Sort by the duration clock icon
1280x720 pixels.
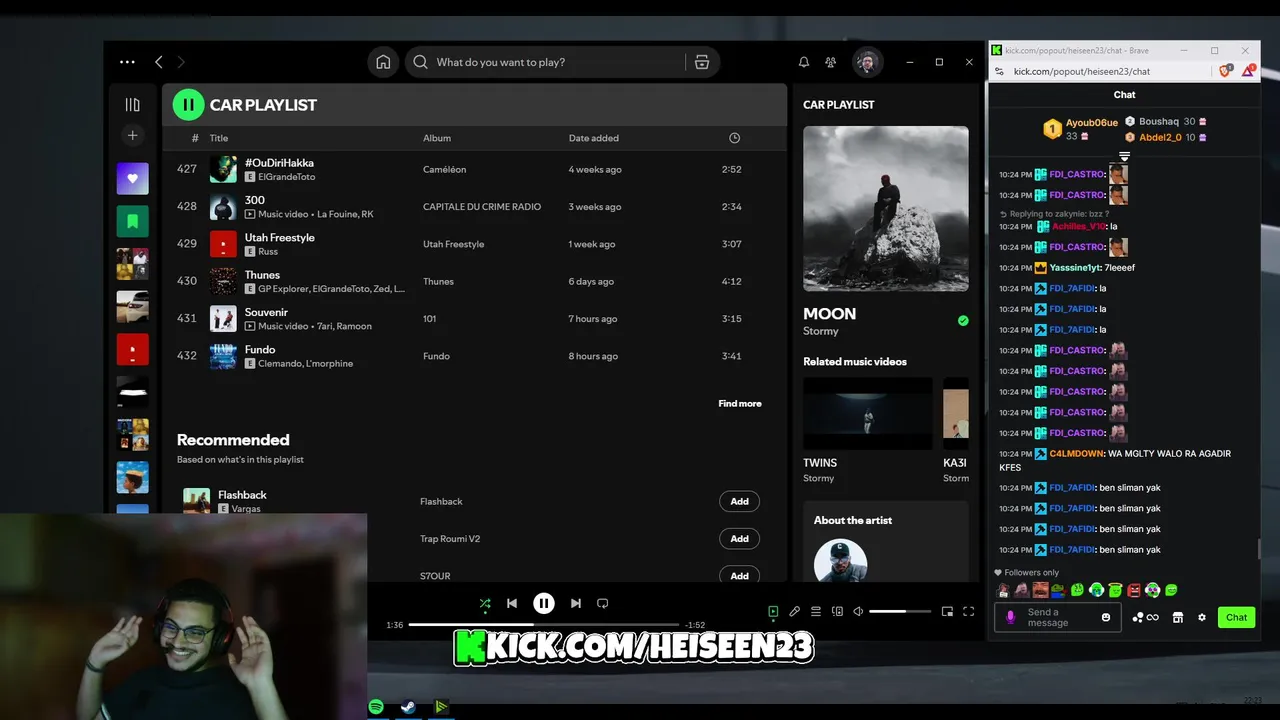(735, 138)
